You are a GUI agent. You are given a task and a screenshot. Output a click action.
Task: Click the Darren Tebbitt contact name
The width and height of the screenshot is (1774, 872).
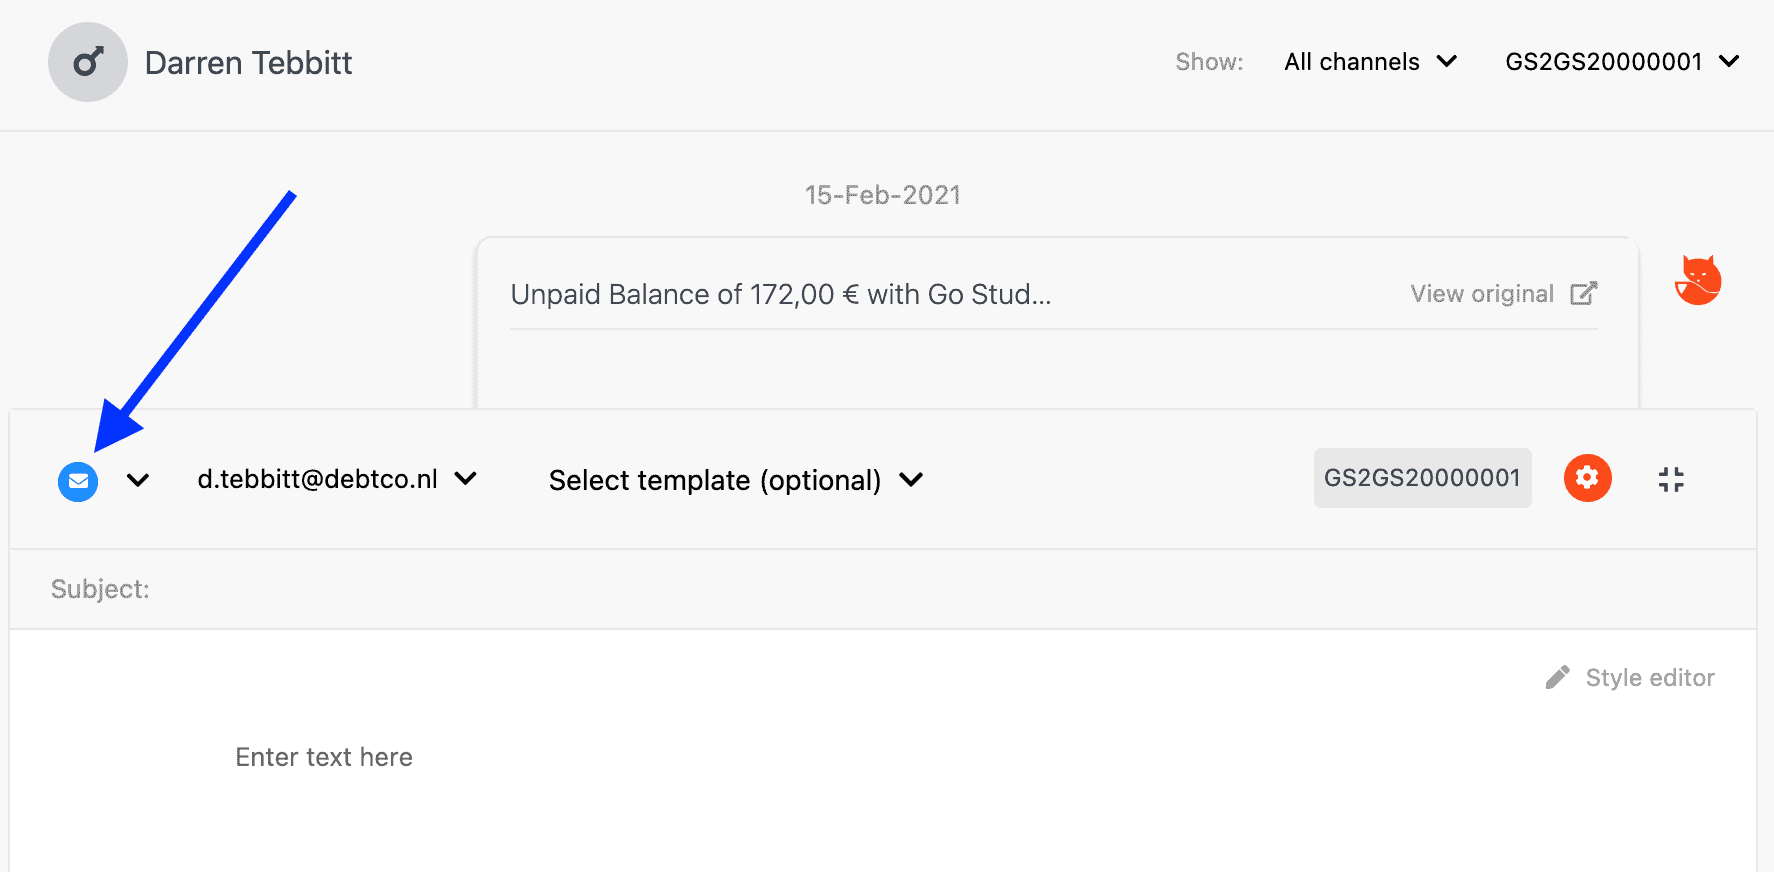(x=249, y=63)
